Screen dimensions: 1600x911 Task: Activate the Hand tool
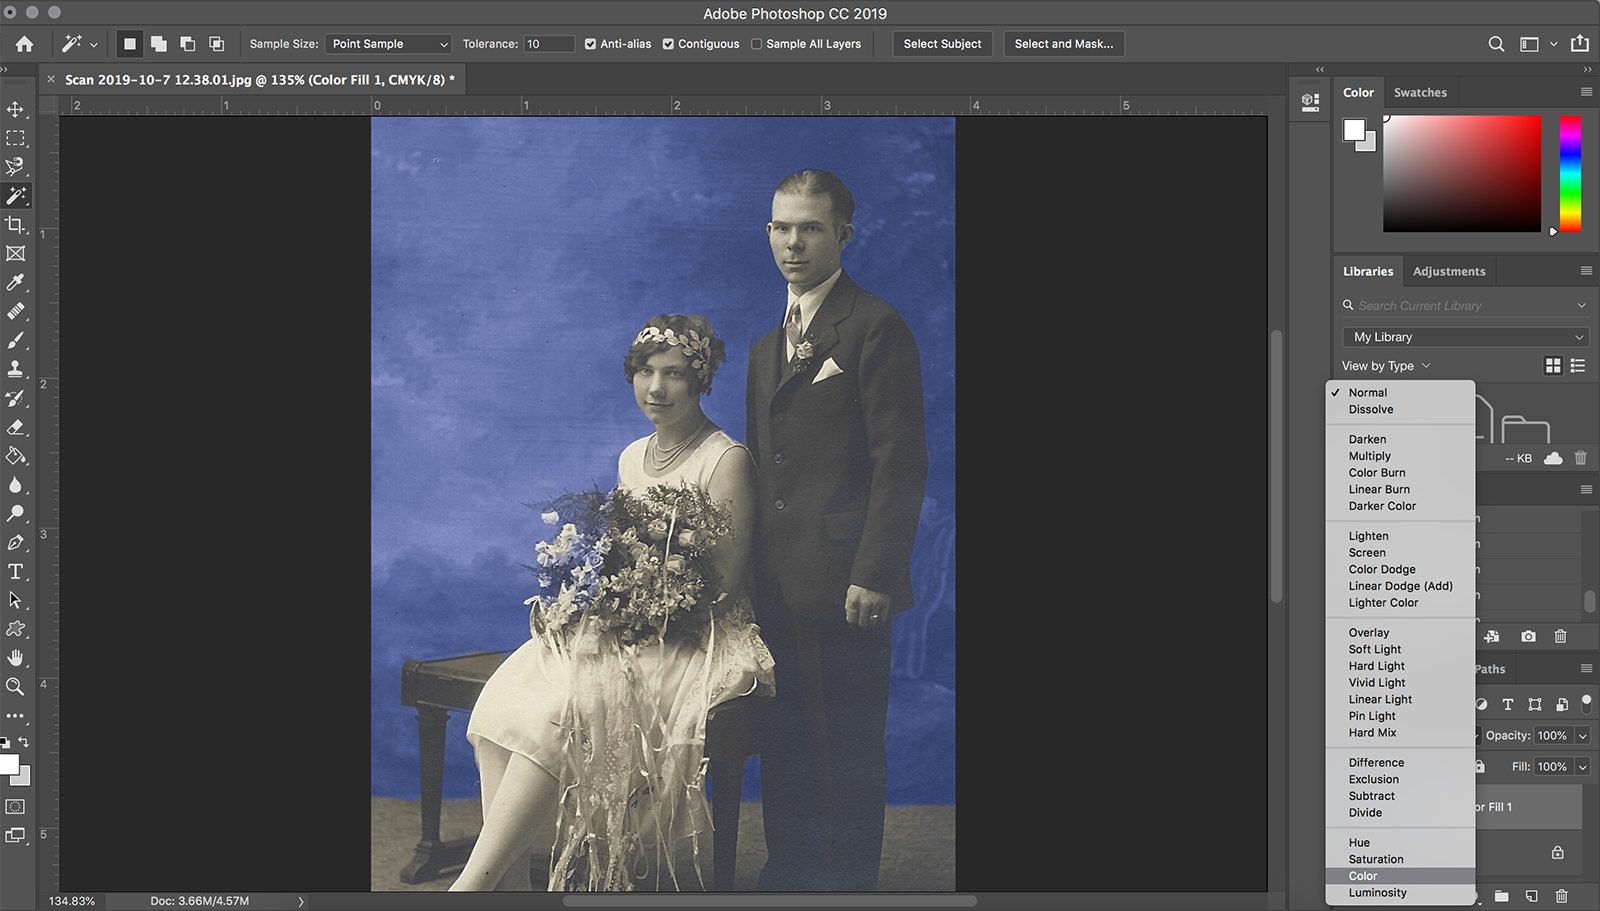(15, 658)
